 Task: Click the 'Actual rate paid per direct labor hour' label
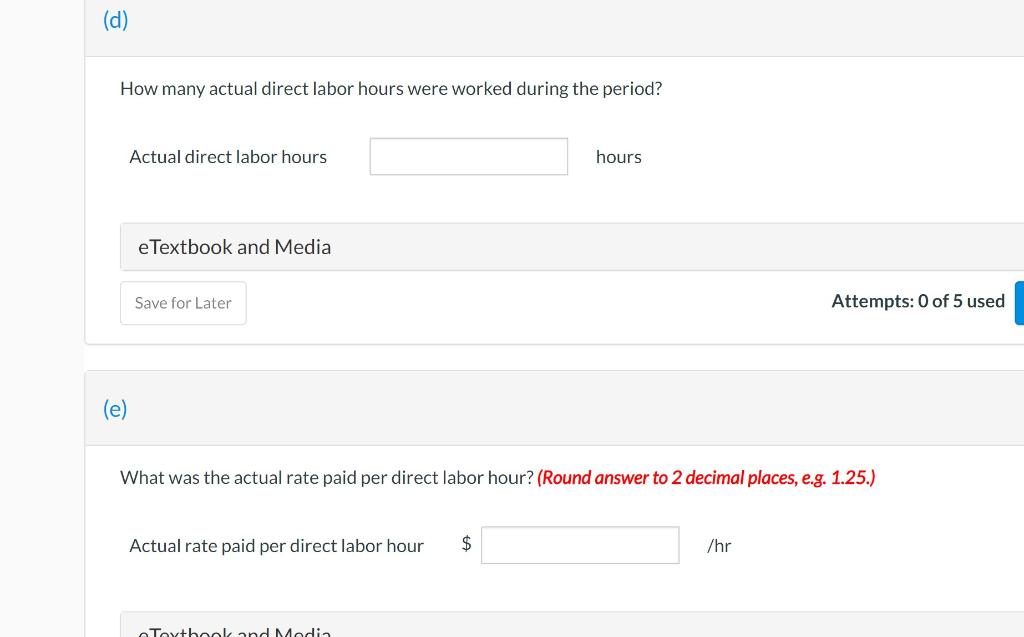point(276,546)
